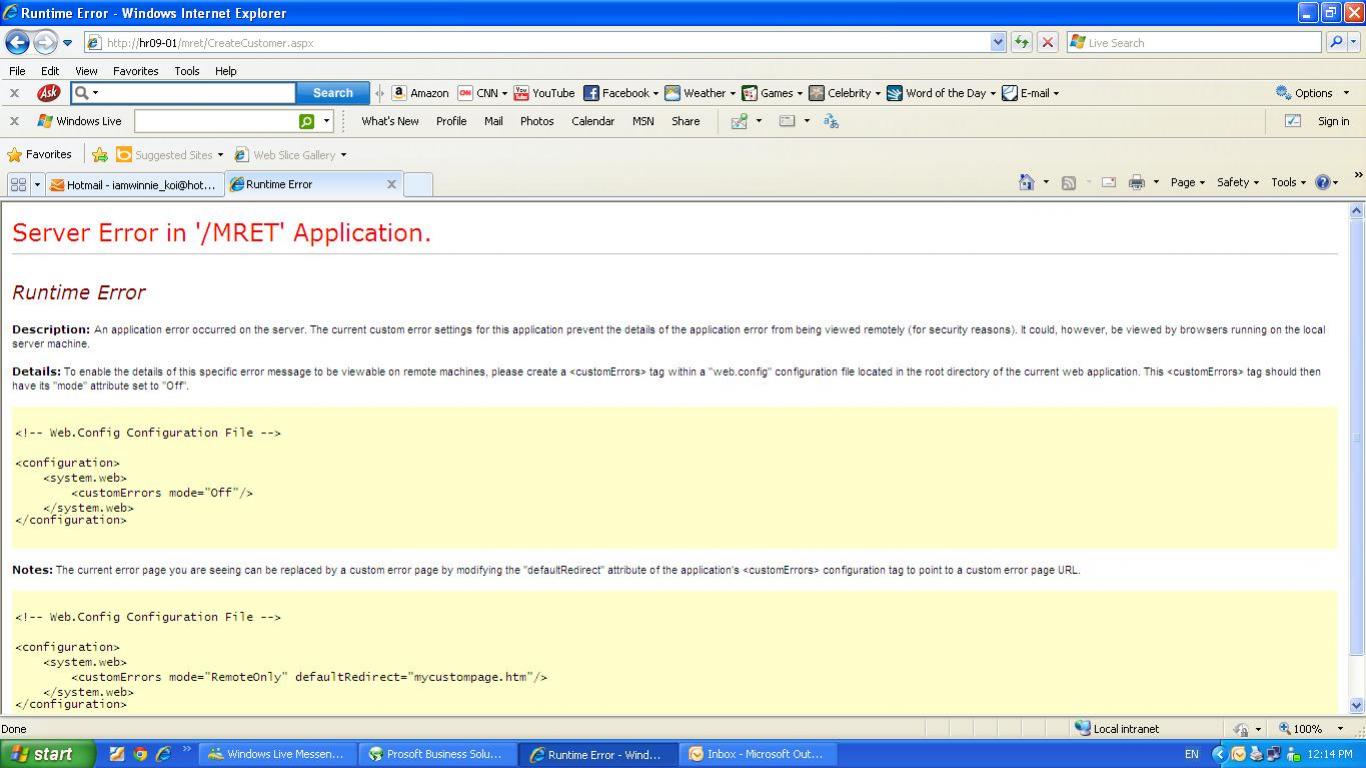Open the Weather toolbar dropdown
1366x768 pixels.
732,93
